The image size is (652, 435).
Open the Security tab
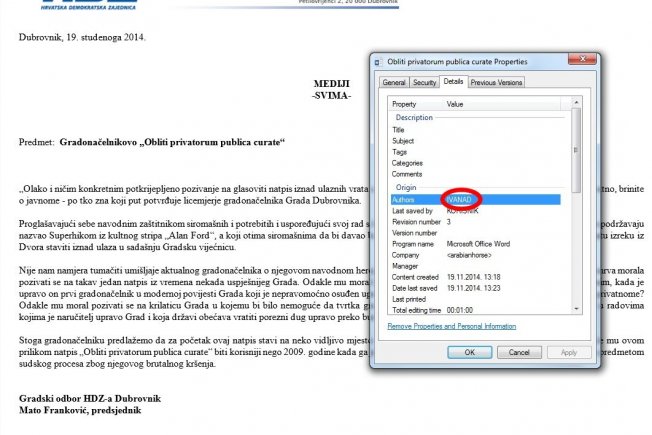click(424, 82)
